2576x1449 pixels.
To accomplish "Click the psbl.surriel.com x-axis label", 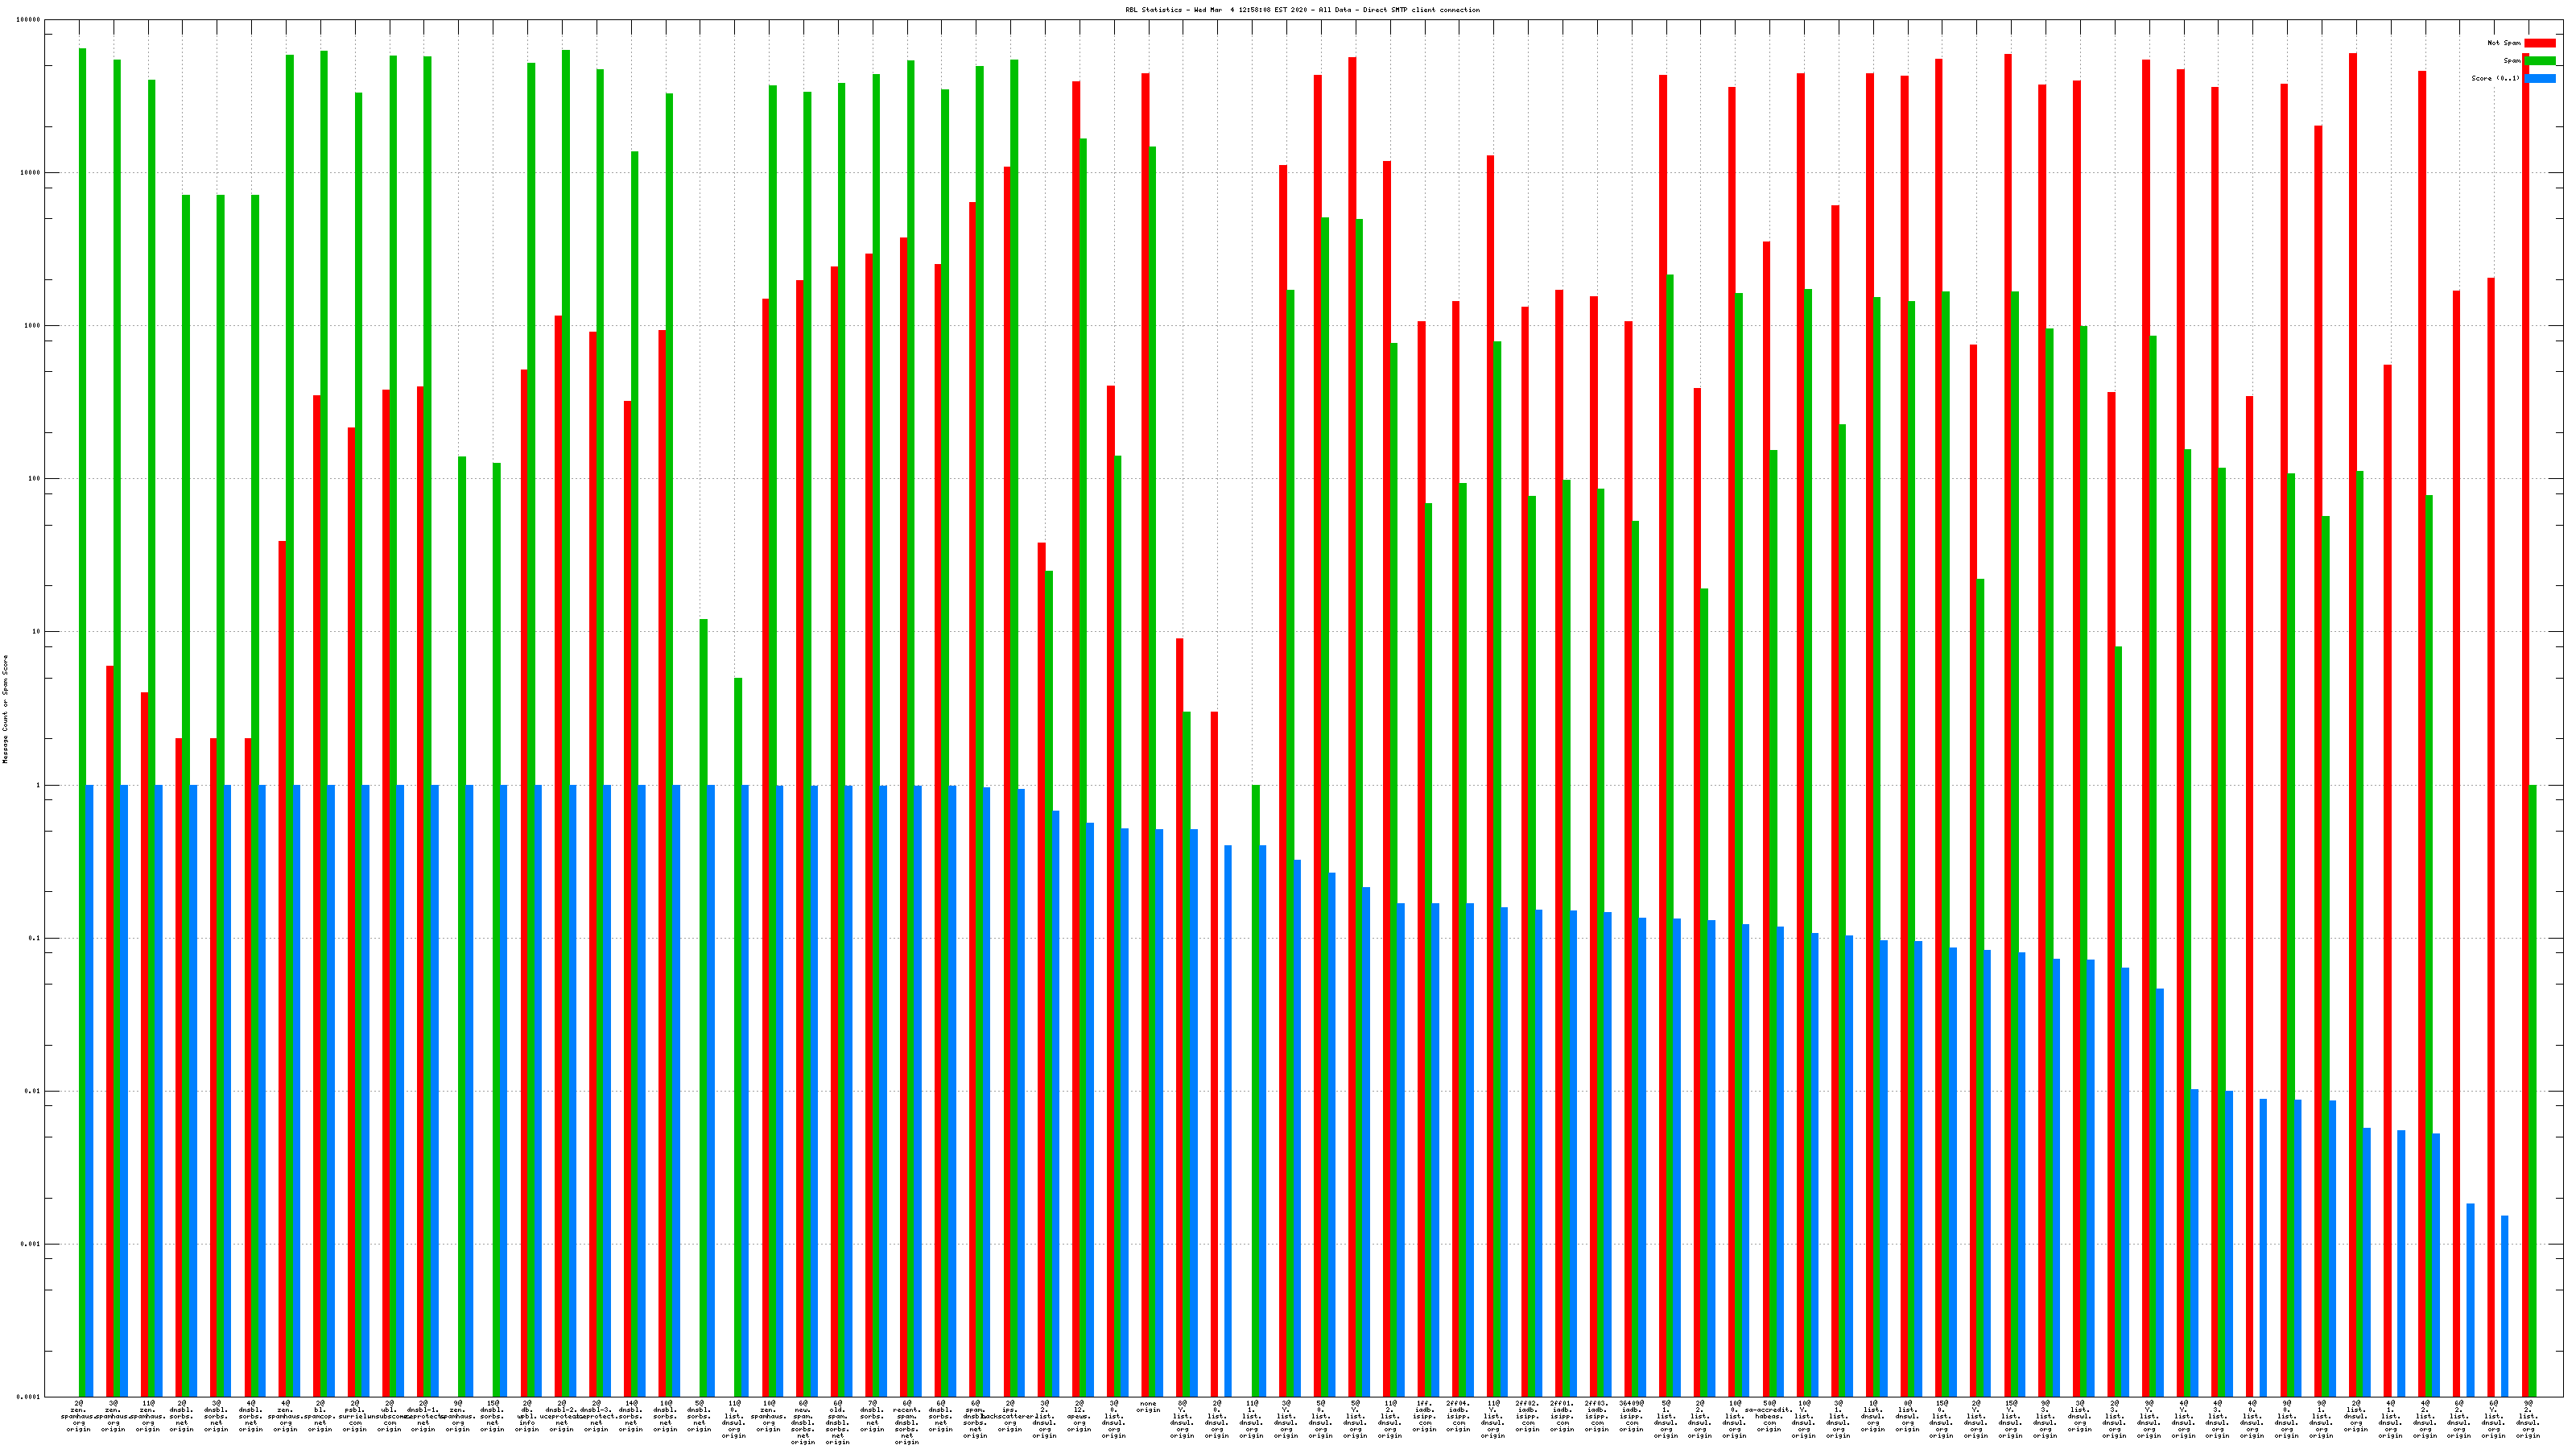I will 355,1416.
